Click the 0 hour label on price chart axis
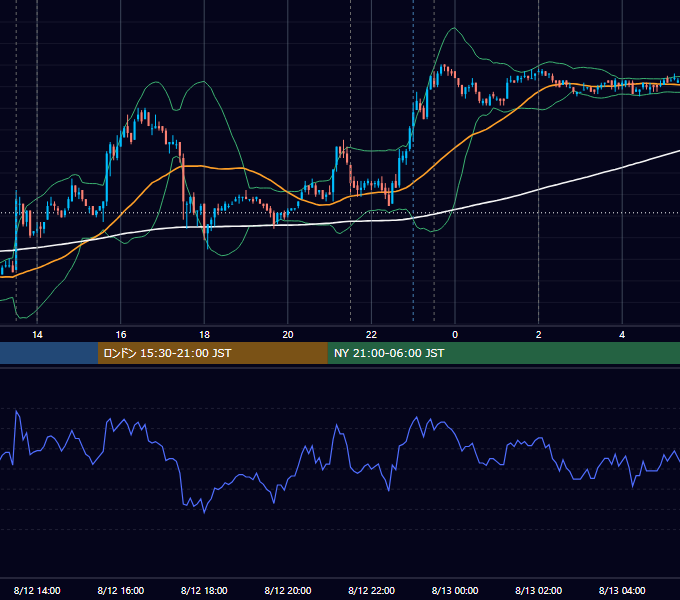Viewport: 680px width, 600px height. pos(455,335)
